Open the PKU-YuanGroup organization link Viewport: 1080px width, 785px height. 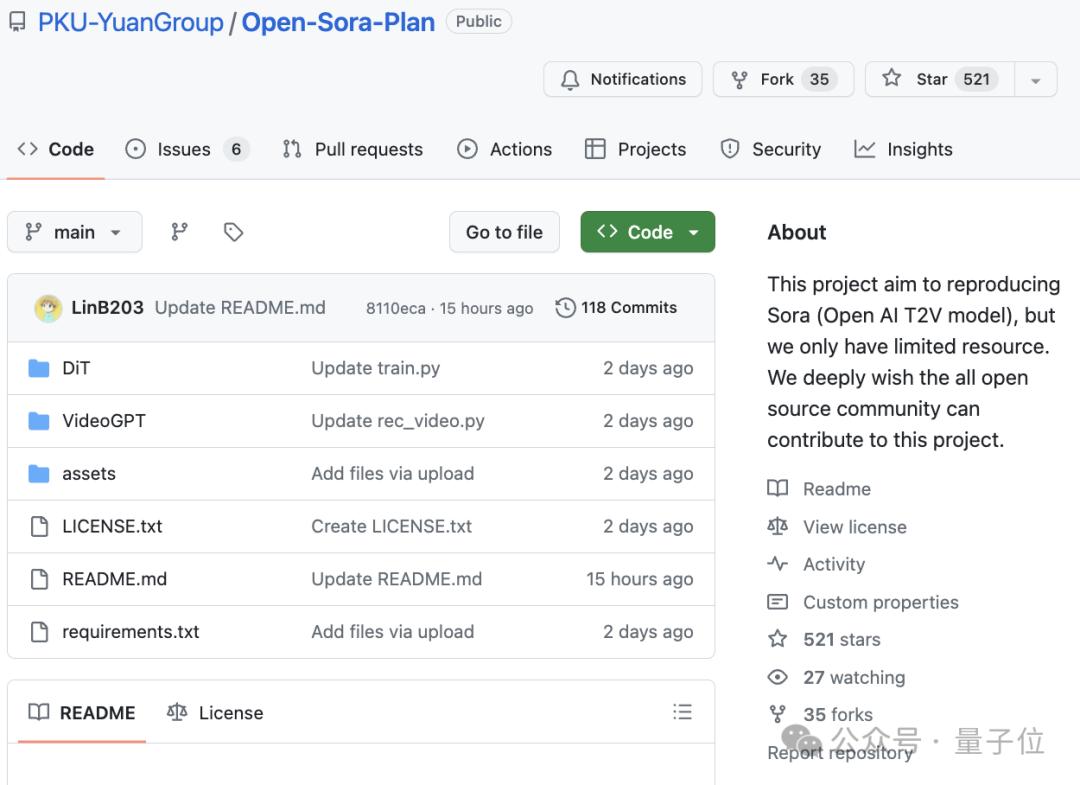point(131,23)
